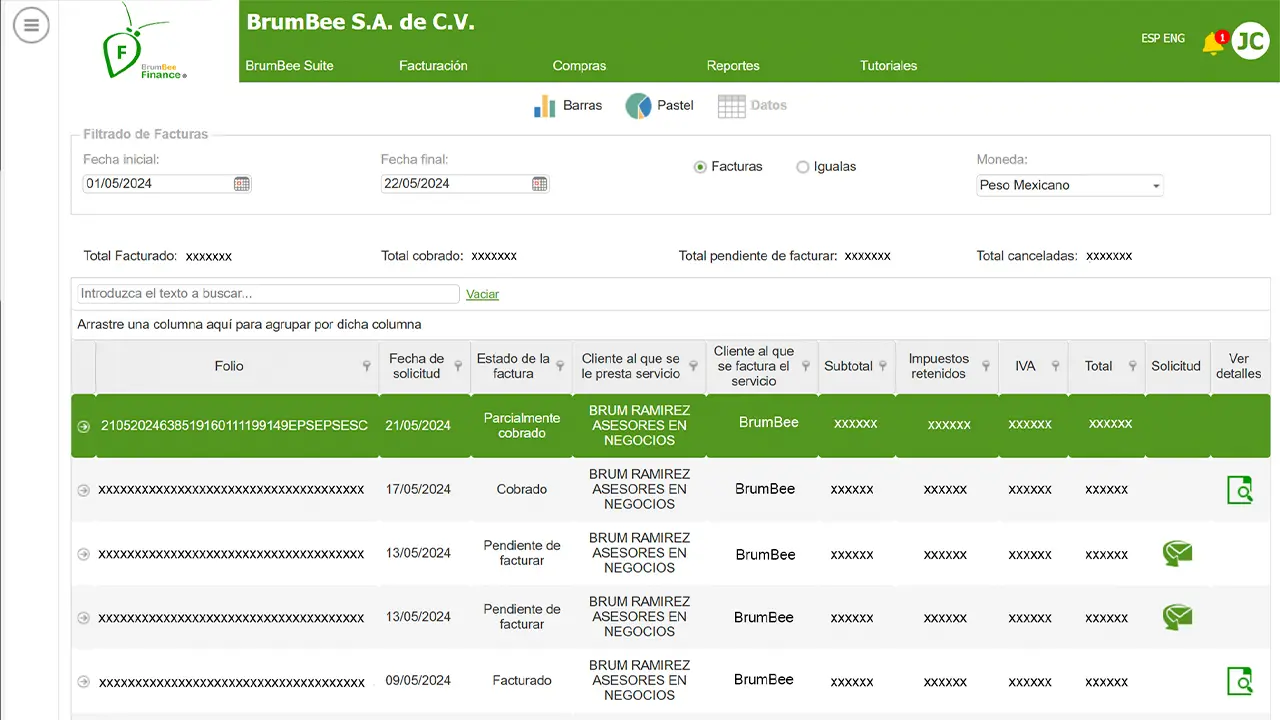Click the 21/05/2024 date cell

tap(418, 426)
